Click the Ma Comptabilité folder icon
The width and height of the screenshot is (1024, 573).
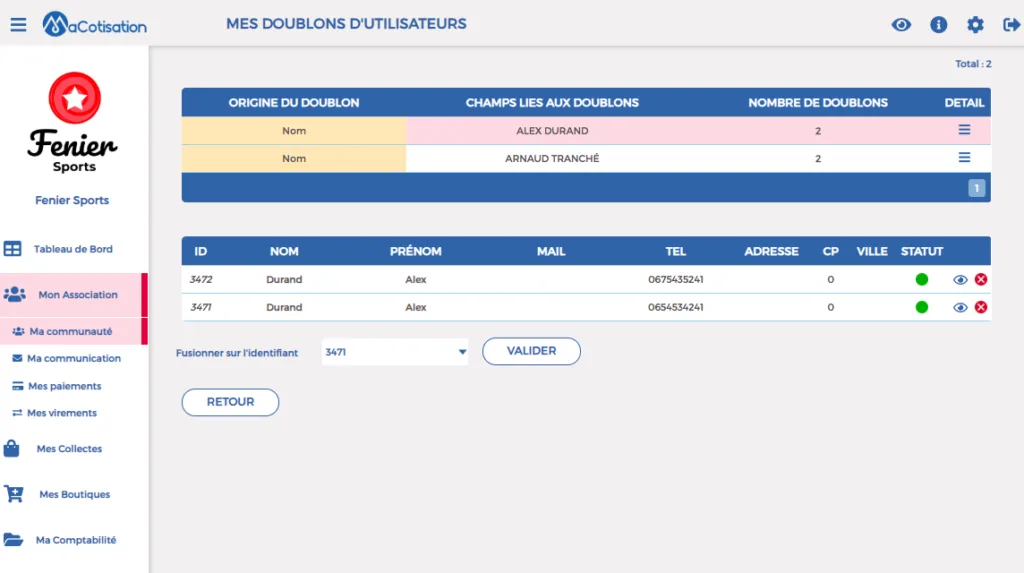coord(13,540)
